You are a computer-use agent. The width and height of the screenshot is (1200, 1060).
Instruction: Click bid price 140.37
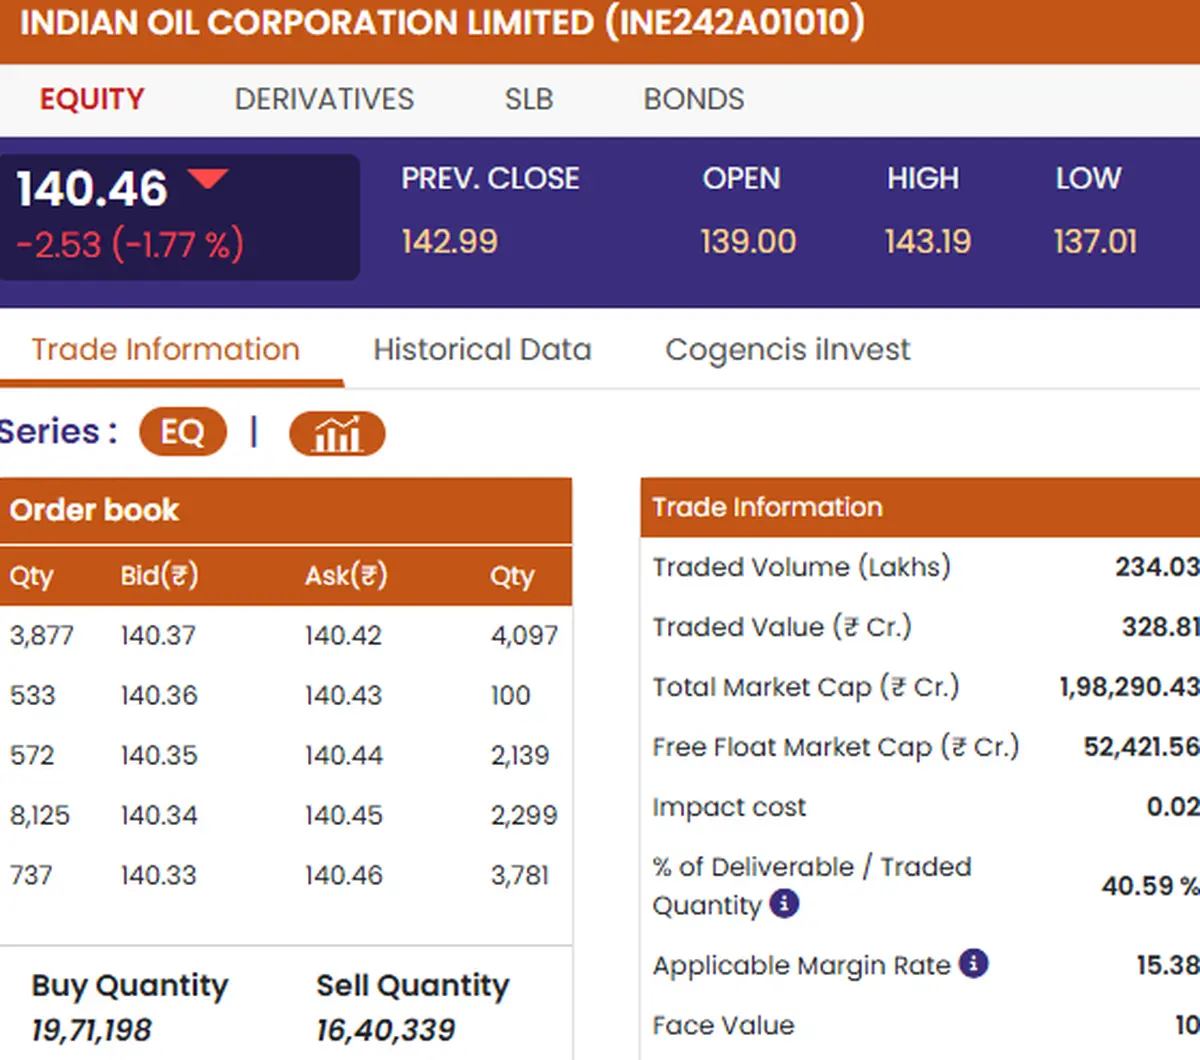tap(158, 635)
